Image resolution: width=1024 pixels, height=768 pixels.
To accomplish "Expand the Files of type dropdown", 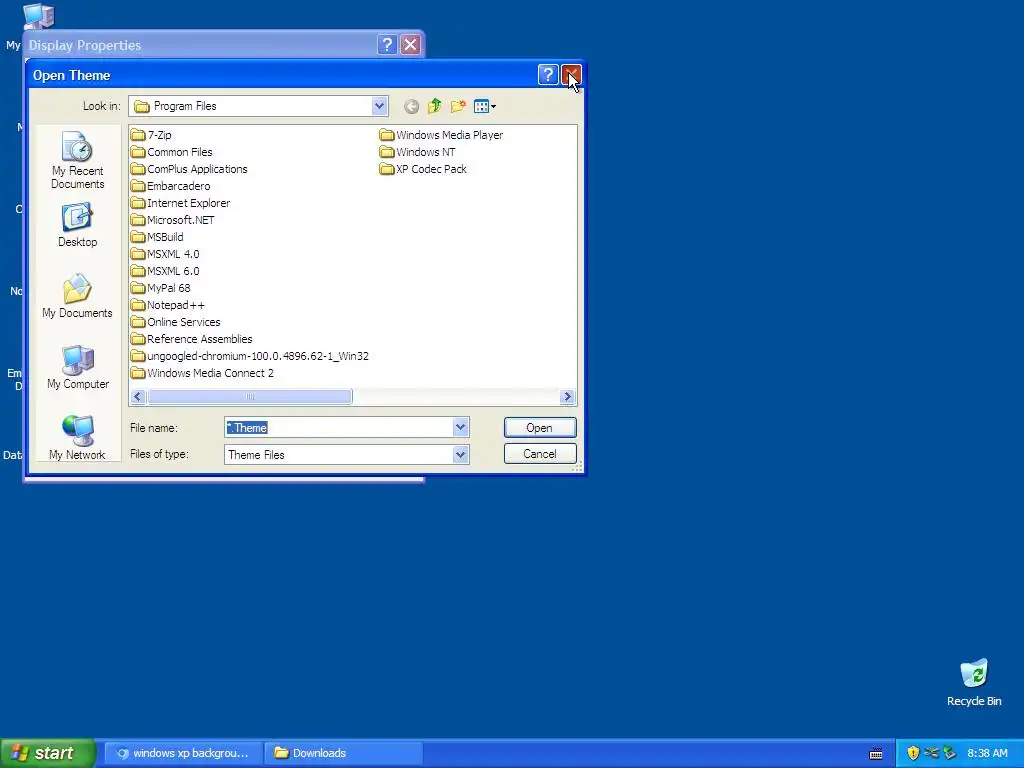I will 460,455.
